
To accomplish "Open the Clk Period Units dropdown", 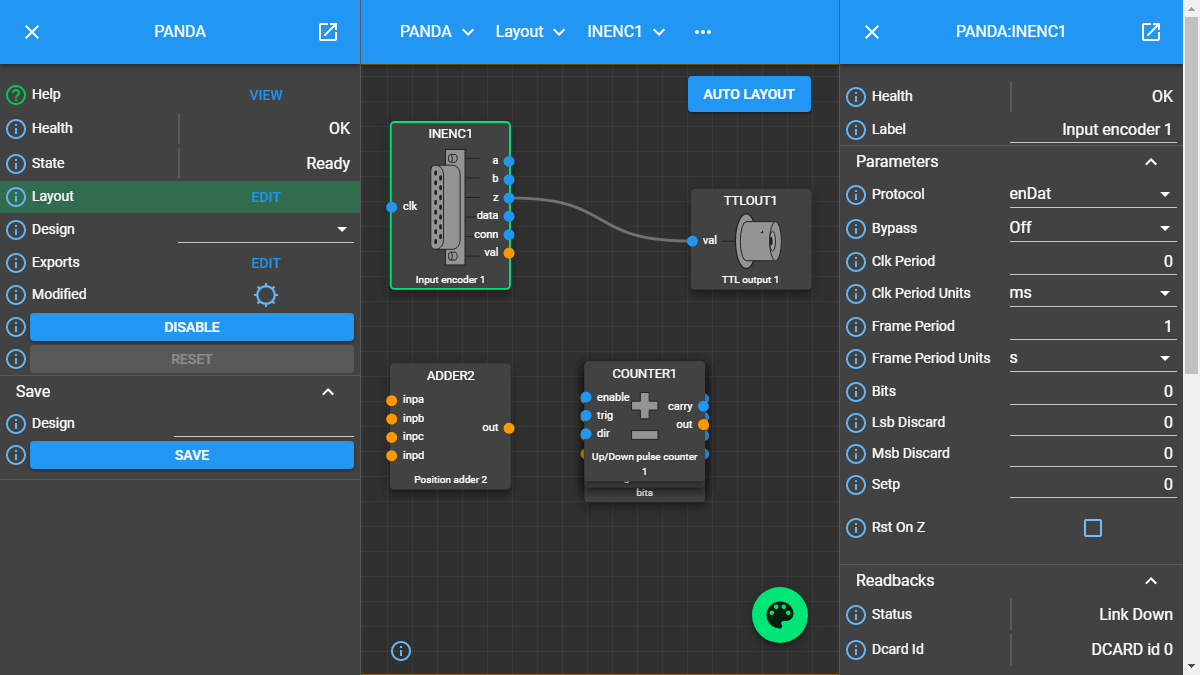I will click(1091, 294).
